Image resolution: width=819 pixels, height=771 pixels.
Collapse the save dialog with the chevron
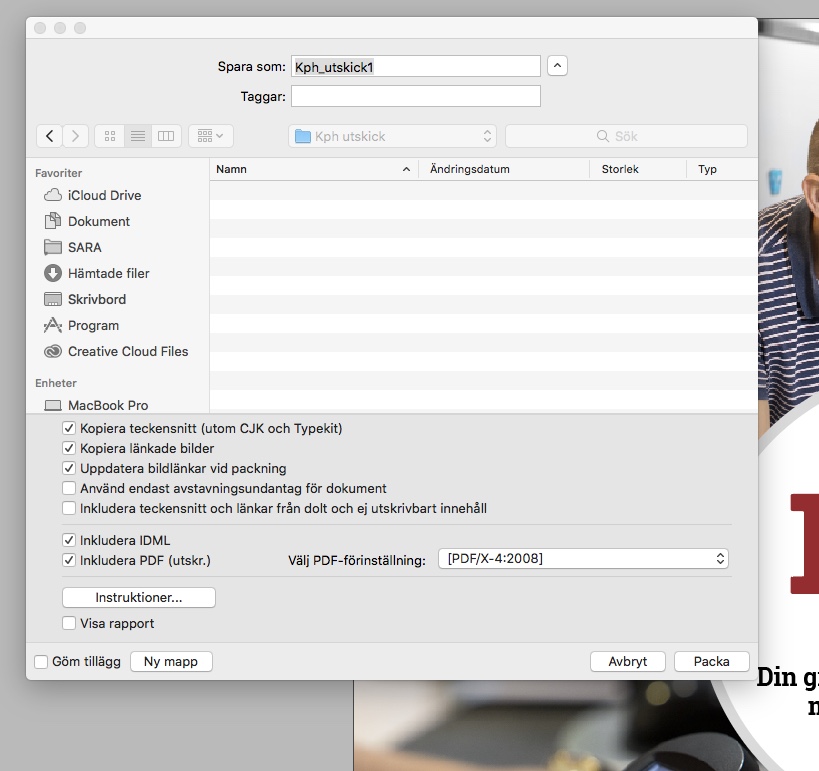[x=557, y=66]
